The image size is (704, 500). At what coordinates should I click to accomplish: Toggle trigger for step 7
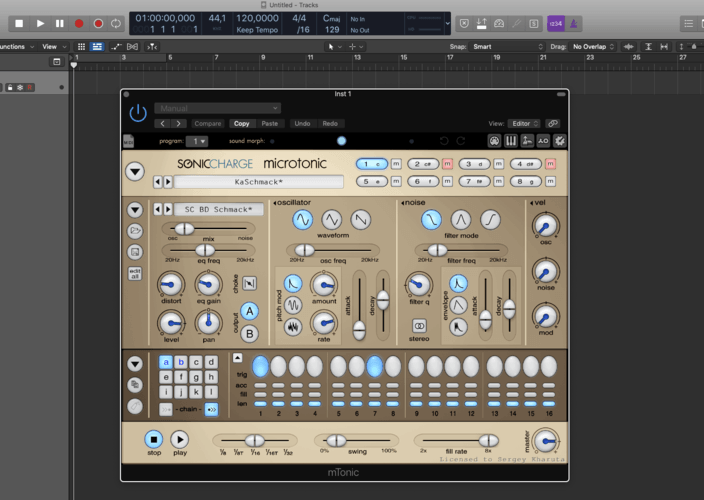(x=374, y=366)
